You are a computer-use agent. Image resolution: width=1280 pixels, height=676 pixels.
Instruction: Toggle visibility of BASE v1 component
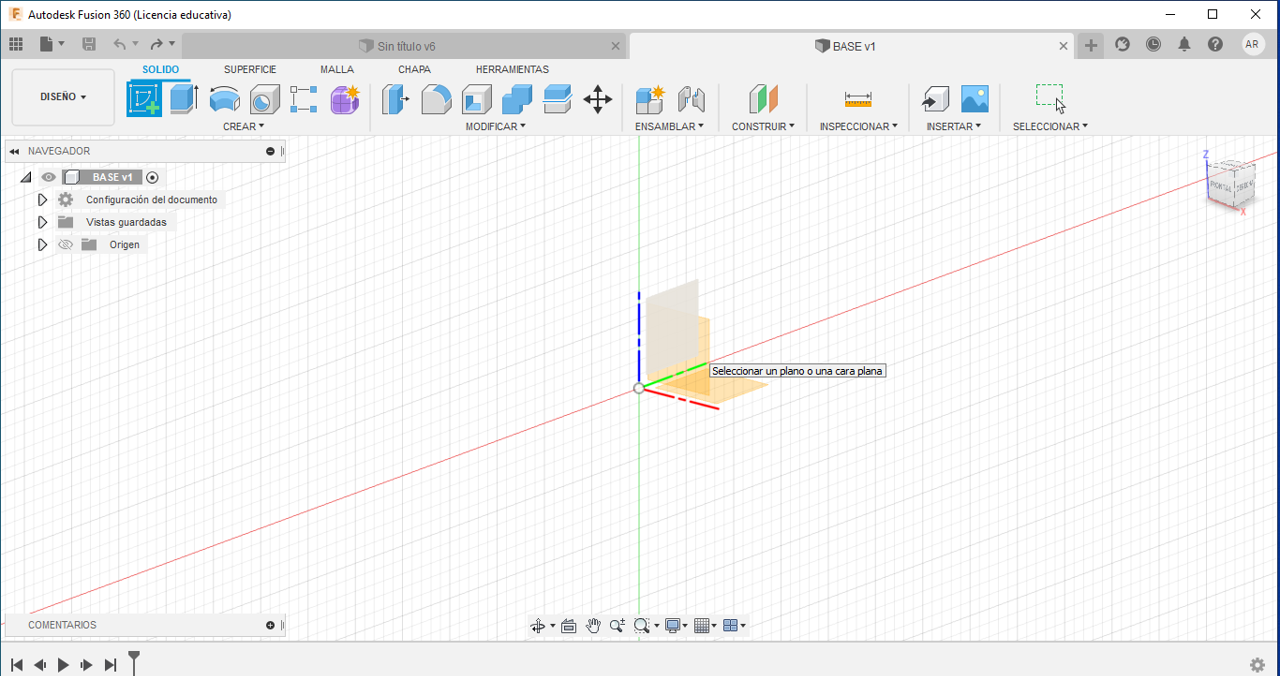tap(48, 177)
